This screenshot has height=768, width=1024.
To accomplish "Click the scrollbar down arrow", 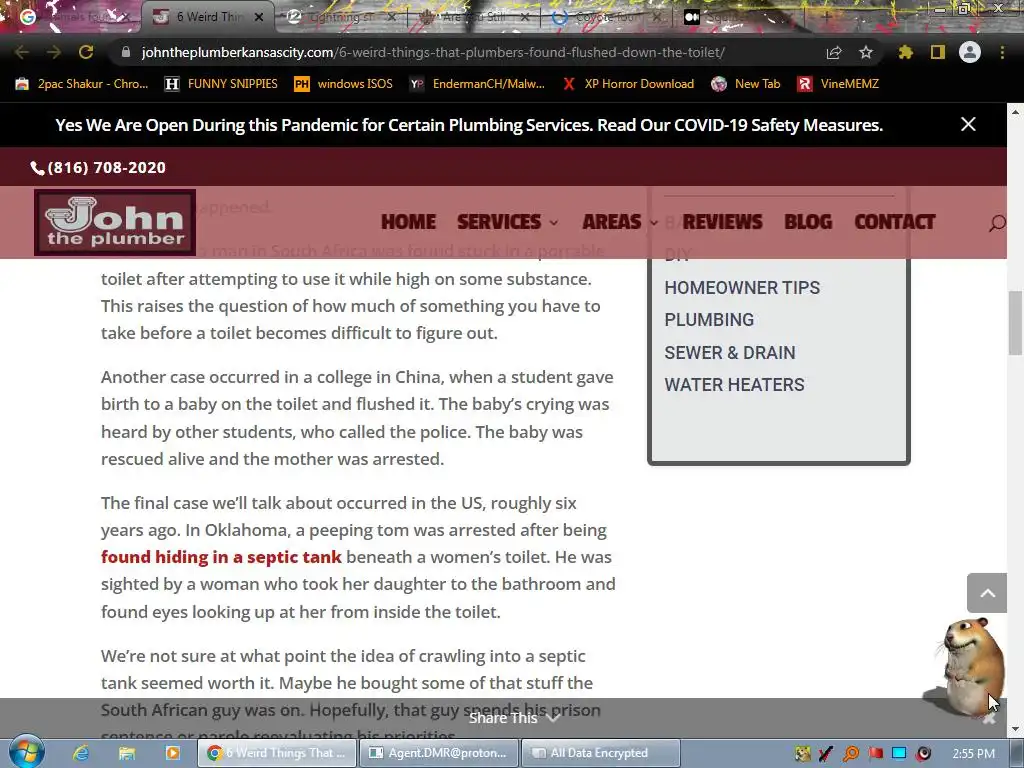I will (x=1016, y=728).
